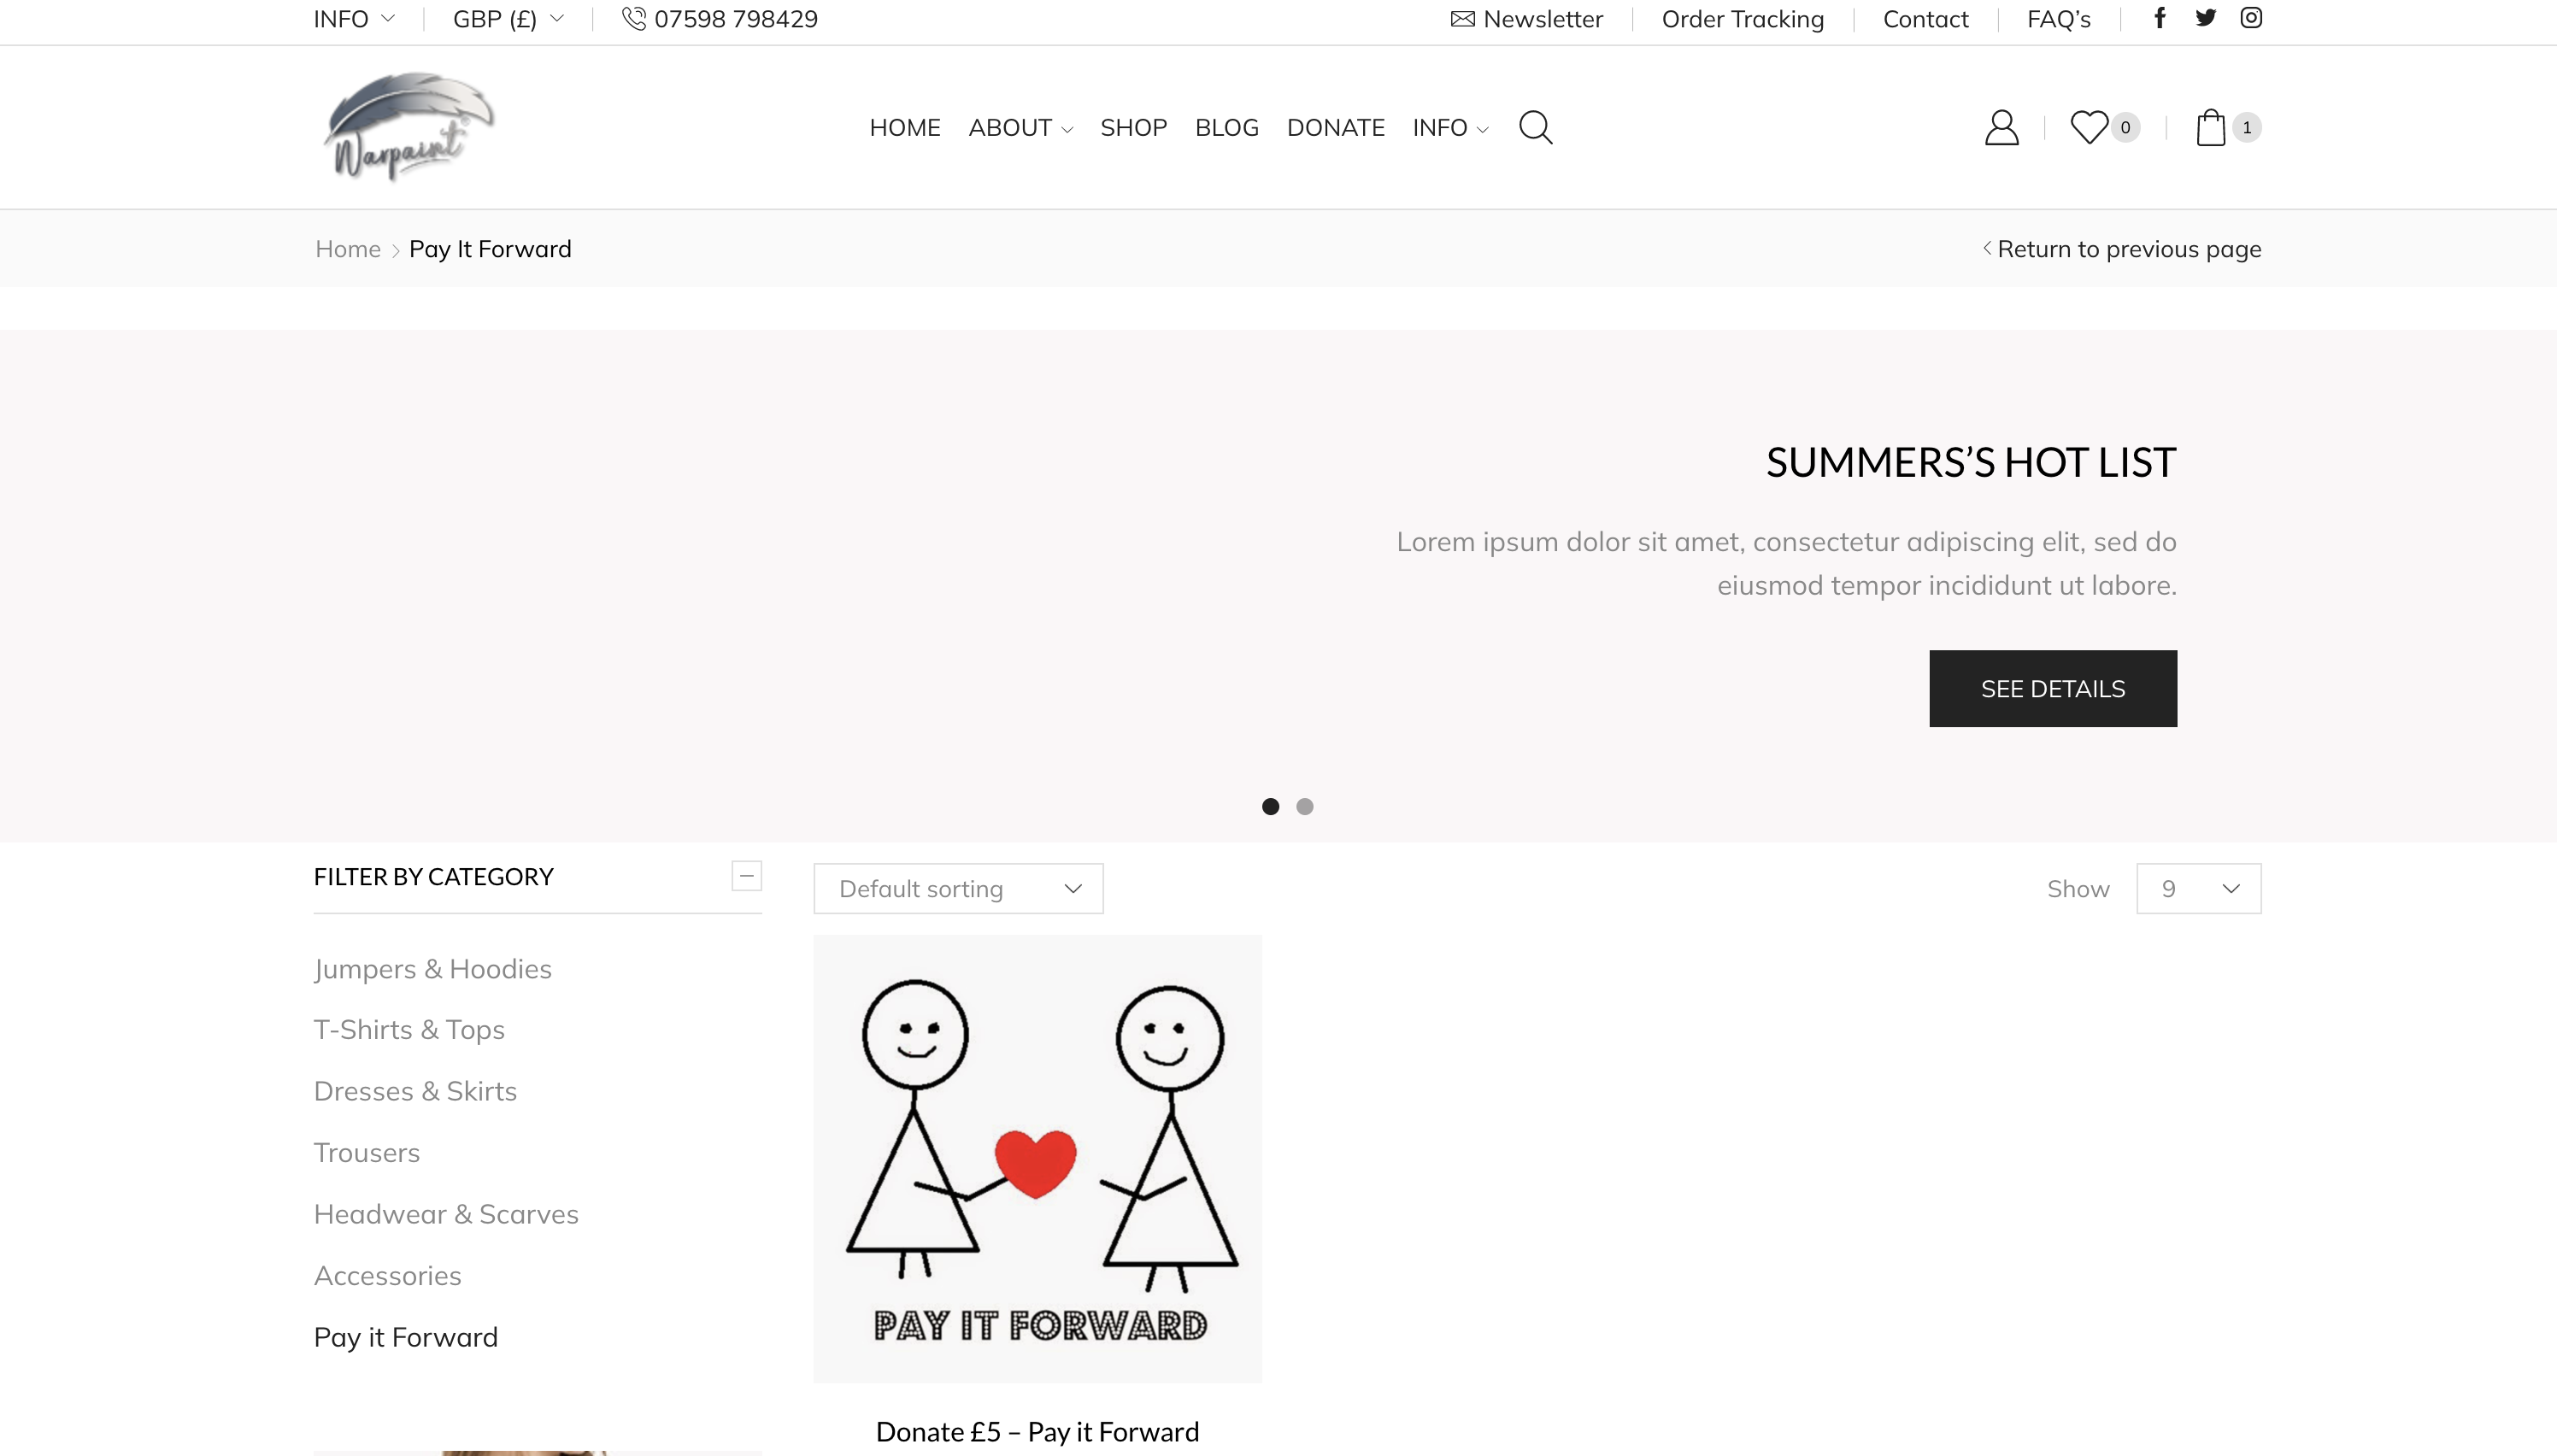
Task: Open the search magnifier icon
Action: tap(1535, 127)
